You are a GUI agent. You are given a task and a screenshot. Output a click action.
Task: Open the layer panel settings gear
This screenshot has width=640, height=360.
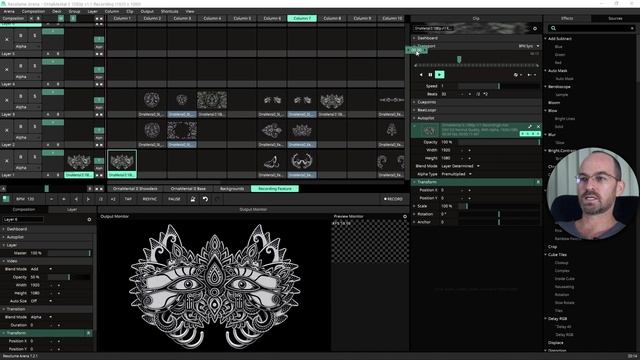coord(89,220)
